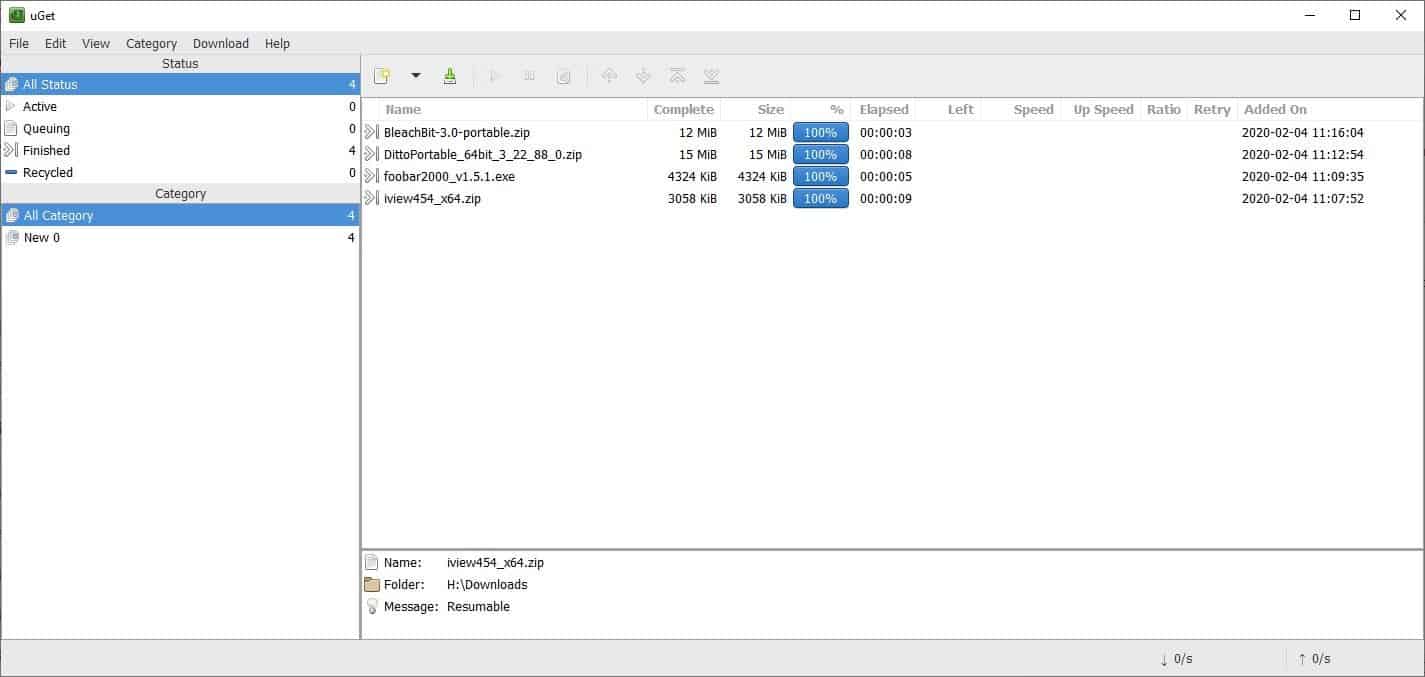Move download to top of queue
The width and height of the screenshot is (1425, 677).
[677, 75]
